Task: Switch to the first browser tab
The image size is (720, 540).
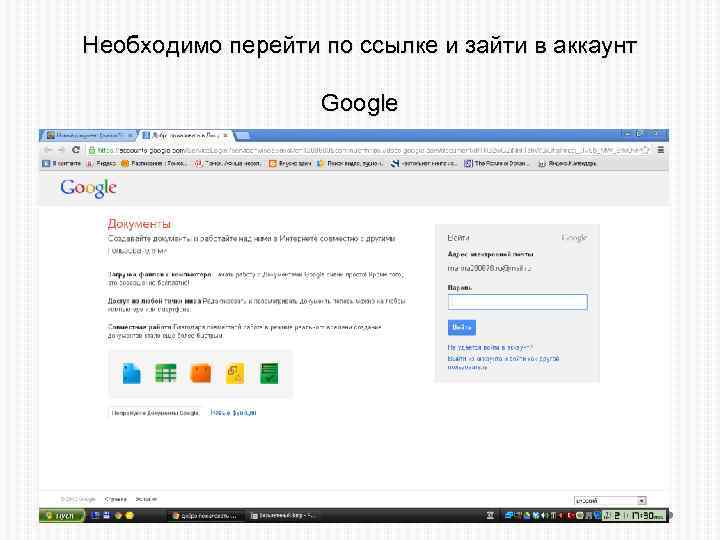Action: 89,135
